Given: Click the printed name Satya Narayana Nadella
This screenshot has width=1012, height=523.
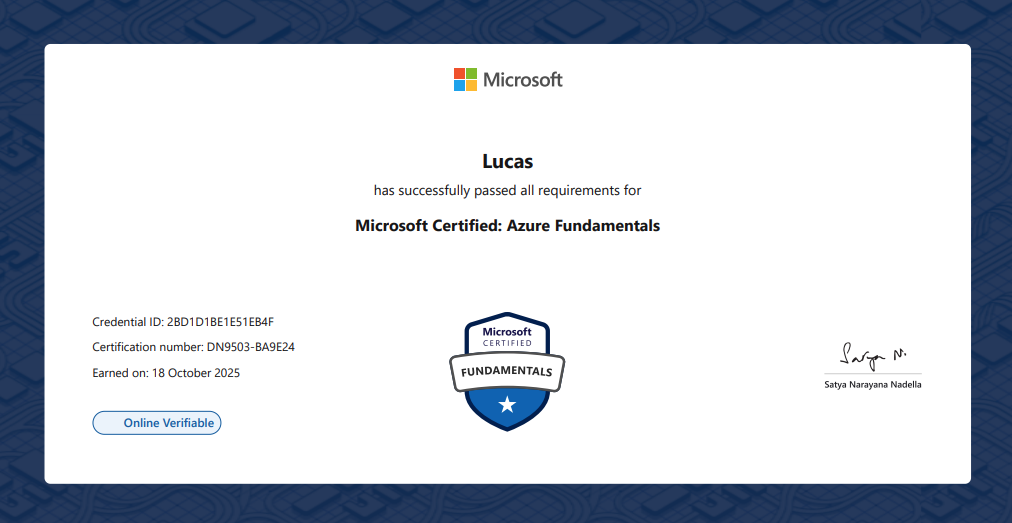Looking at the screenshot, I should 872,384.
